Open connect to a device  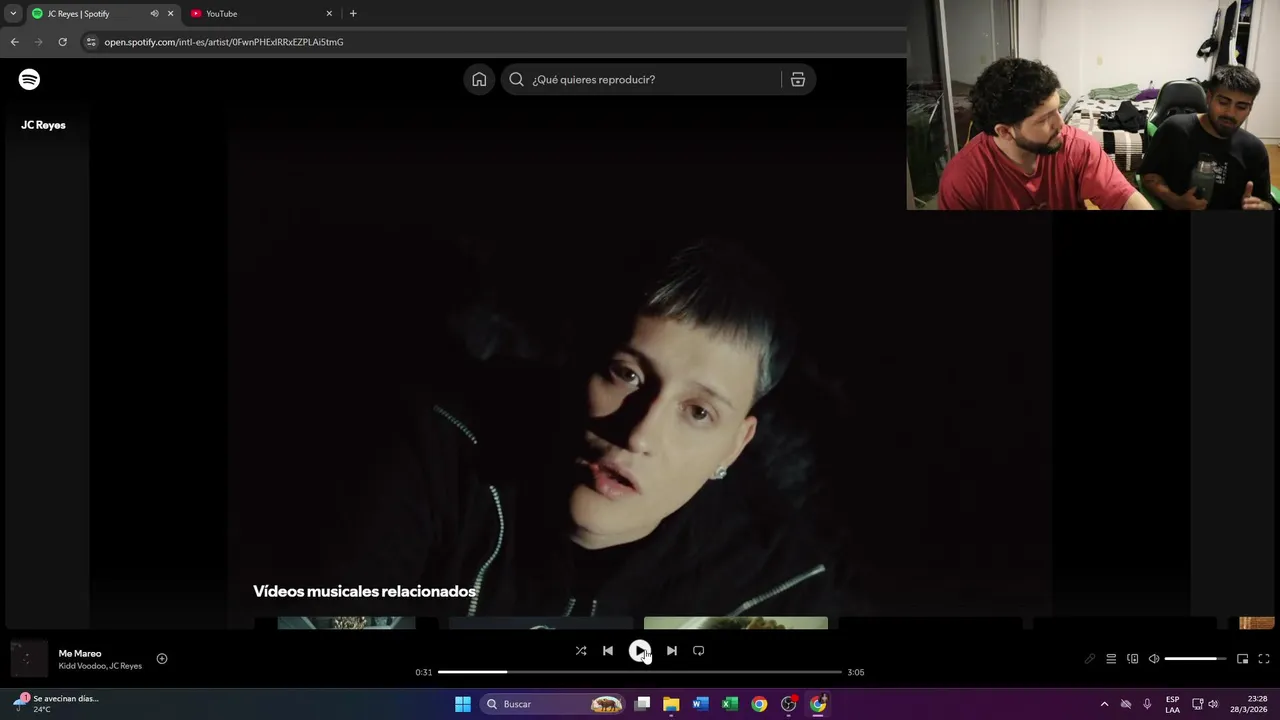coord(1133,659)
